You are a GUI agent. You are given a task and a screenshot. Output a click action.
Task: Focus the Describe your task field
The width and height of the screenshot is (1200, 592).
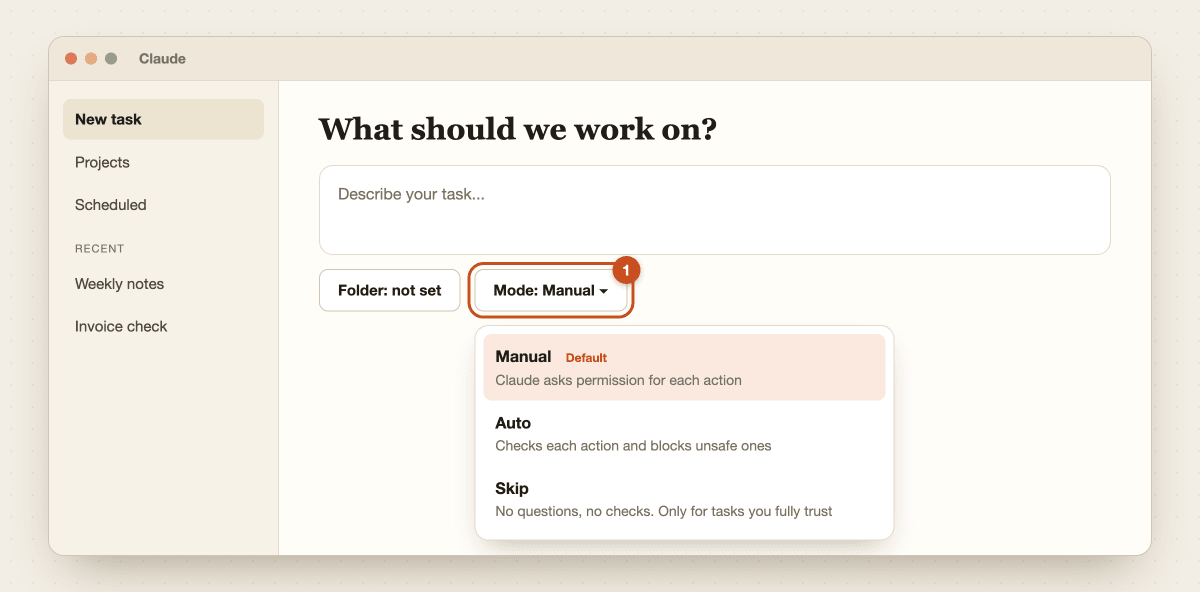point(714,210)
